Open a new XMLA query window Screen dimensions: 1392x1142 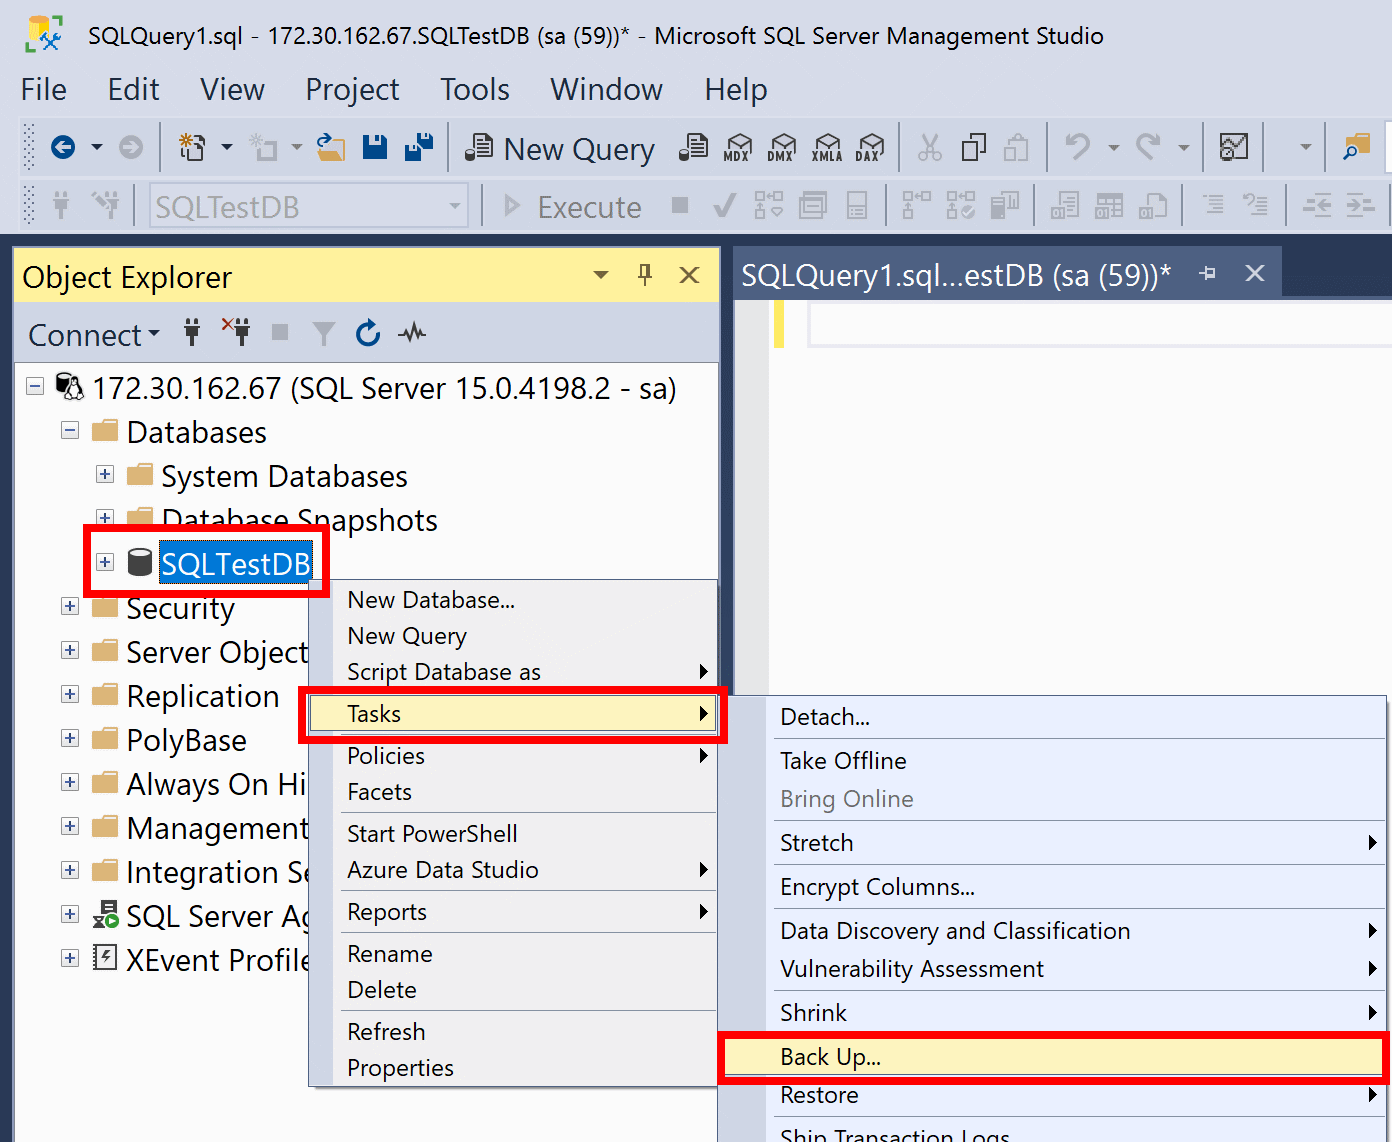[827, 147]
